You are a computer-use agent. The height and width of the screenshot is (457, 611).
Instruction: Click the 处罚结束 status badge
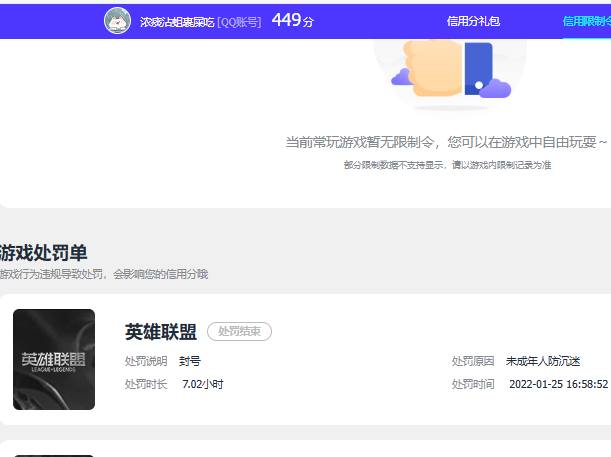[x=239, y=331]
